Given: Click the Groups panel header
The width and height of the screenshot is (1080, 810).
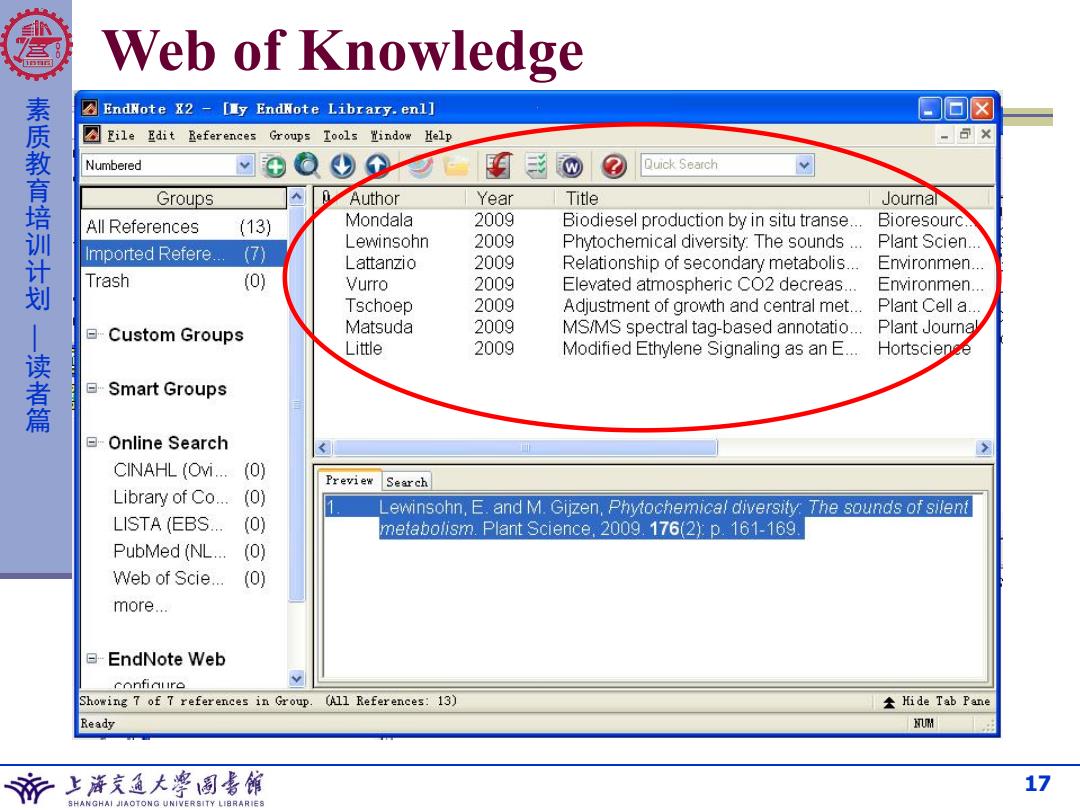Looking at the screenshot, I should pyautogui.click(x=184, y=198).
